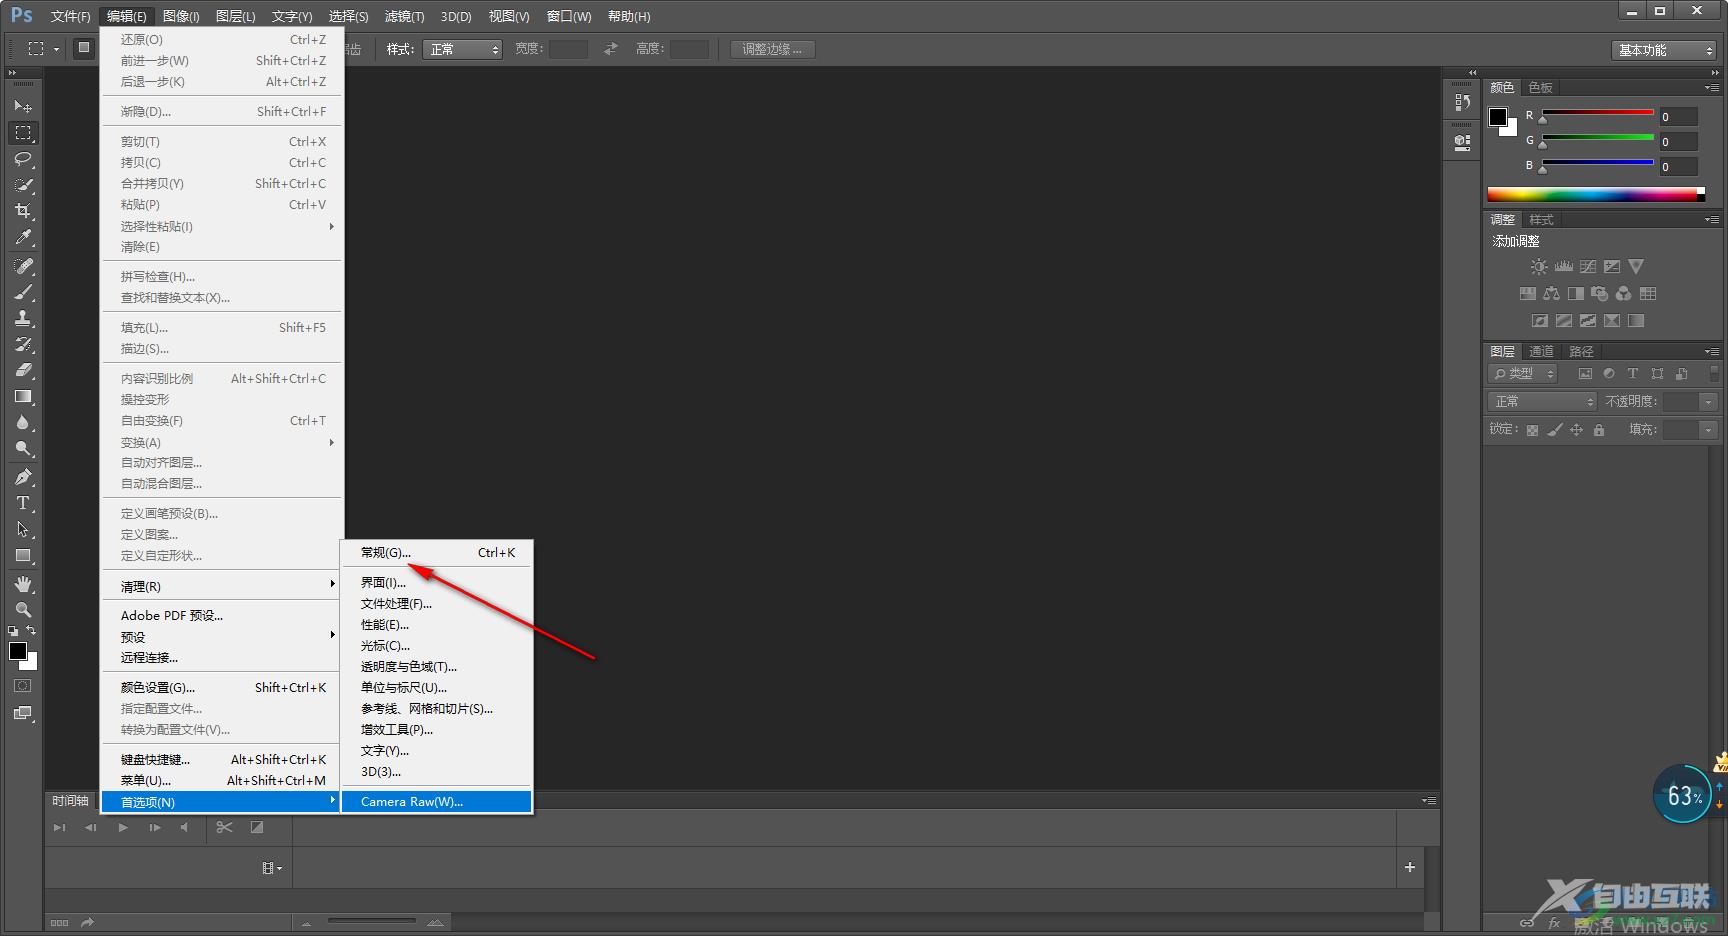Select the Dodge tool

[23, 448]
